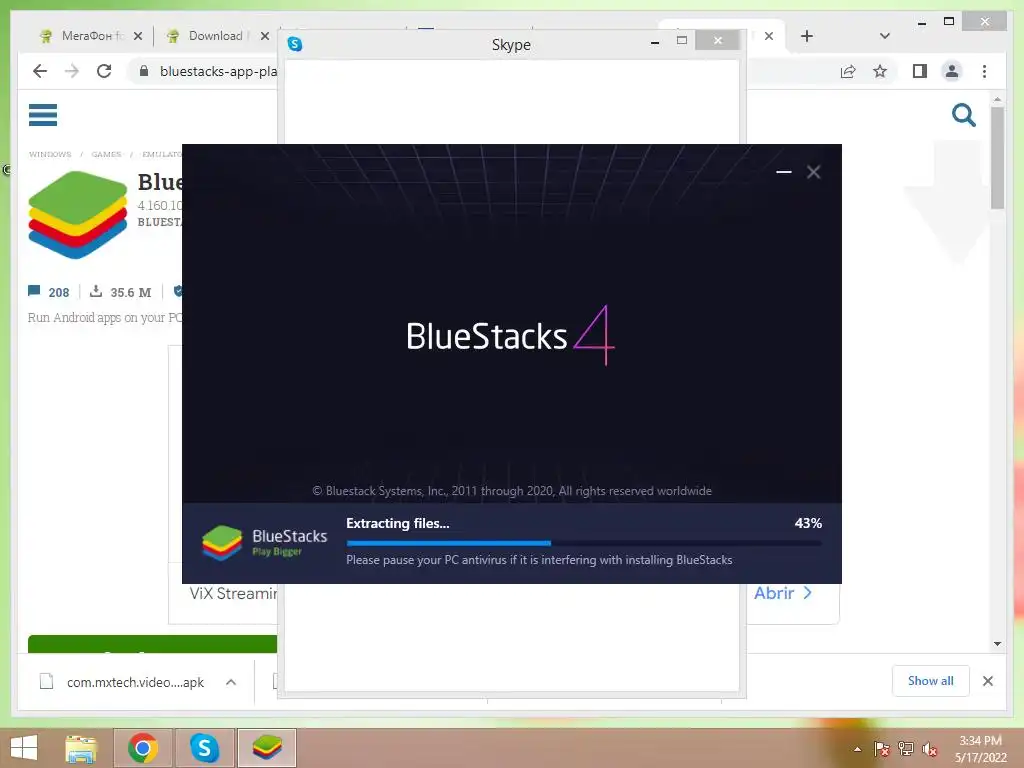Close the BlueStacks installer window
The image size is (1024, 768).
(x=813, y=172)
